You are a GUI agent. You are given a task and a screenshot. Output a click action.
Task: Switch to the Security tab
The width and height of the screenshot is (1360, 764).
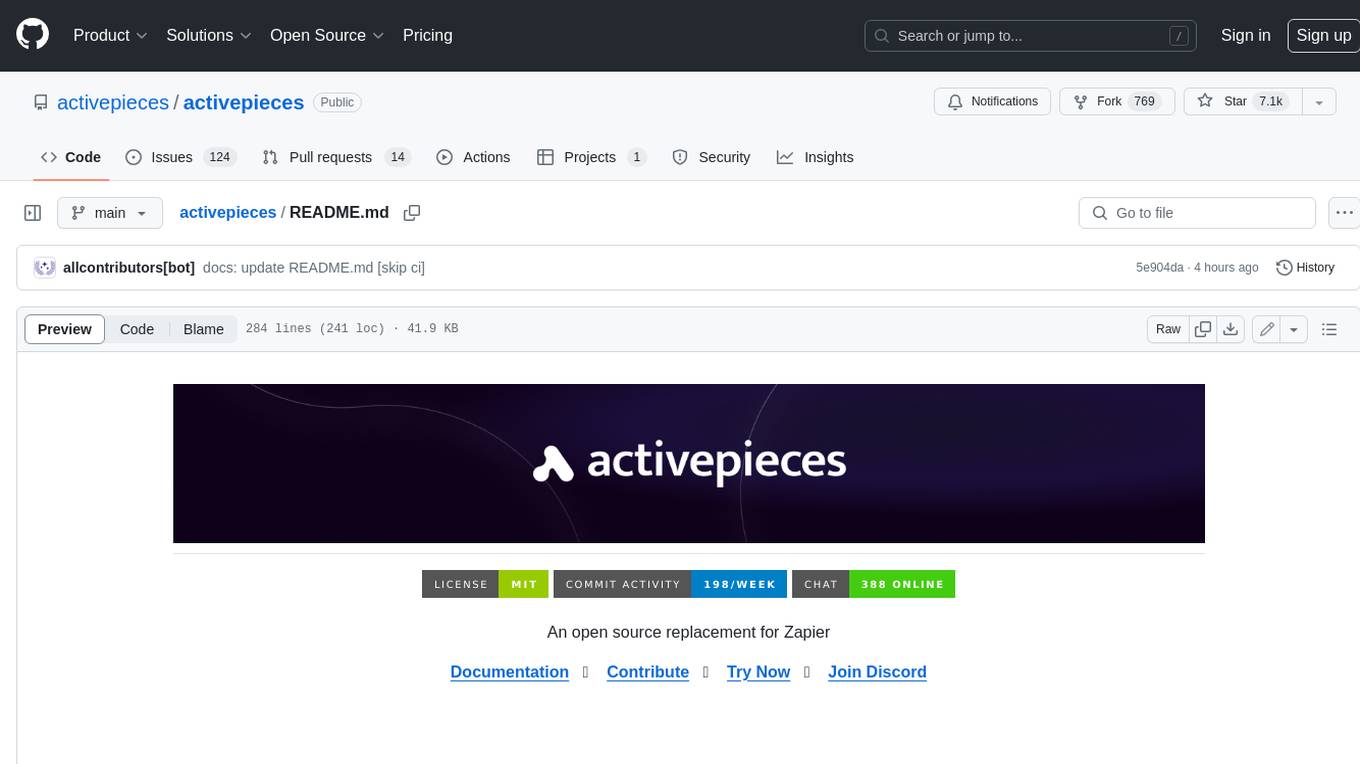coord(711,157)
